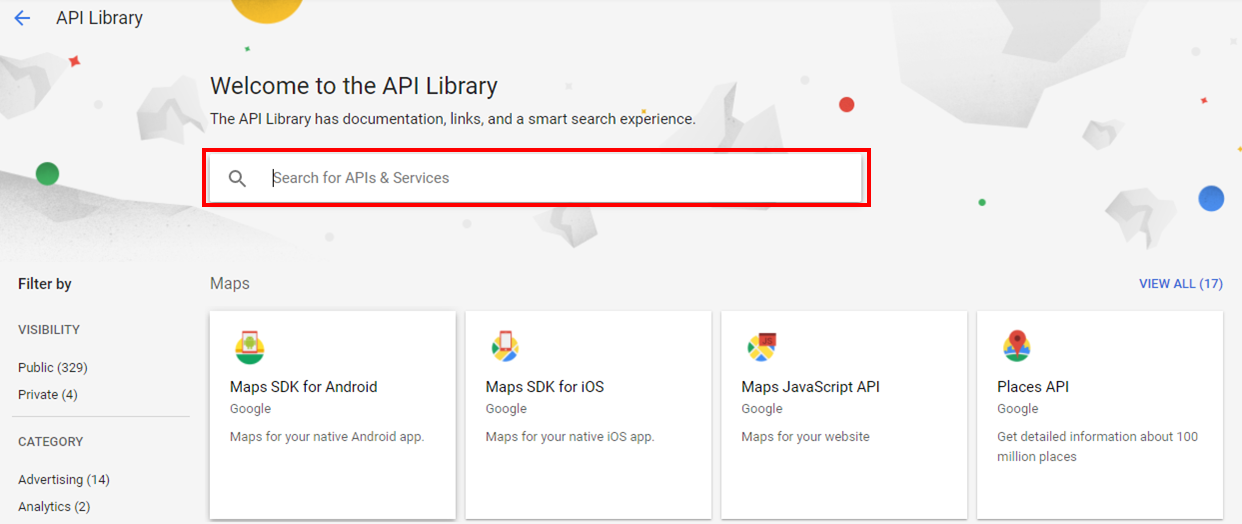
Task: Focus the Search for APIs & Services field
Action: pyautogui.click(x=537, y=178)
